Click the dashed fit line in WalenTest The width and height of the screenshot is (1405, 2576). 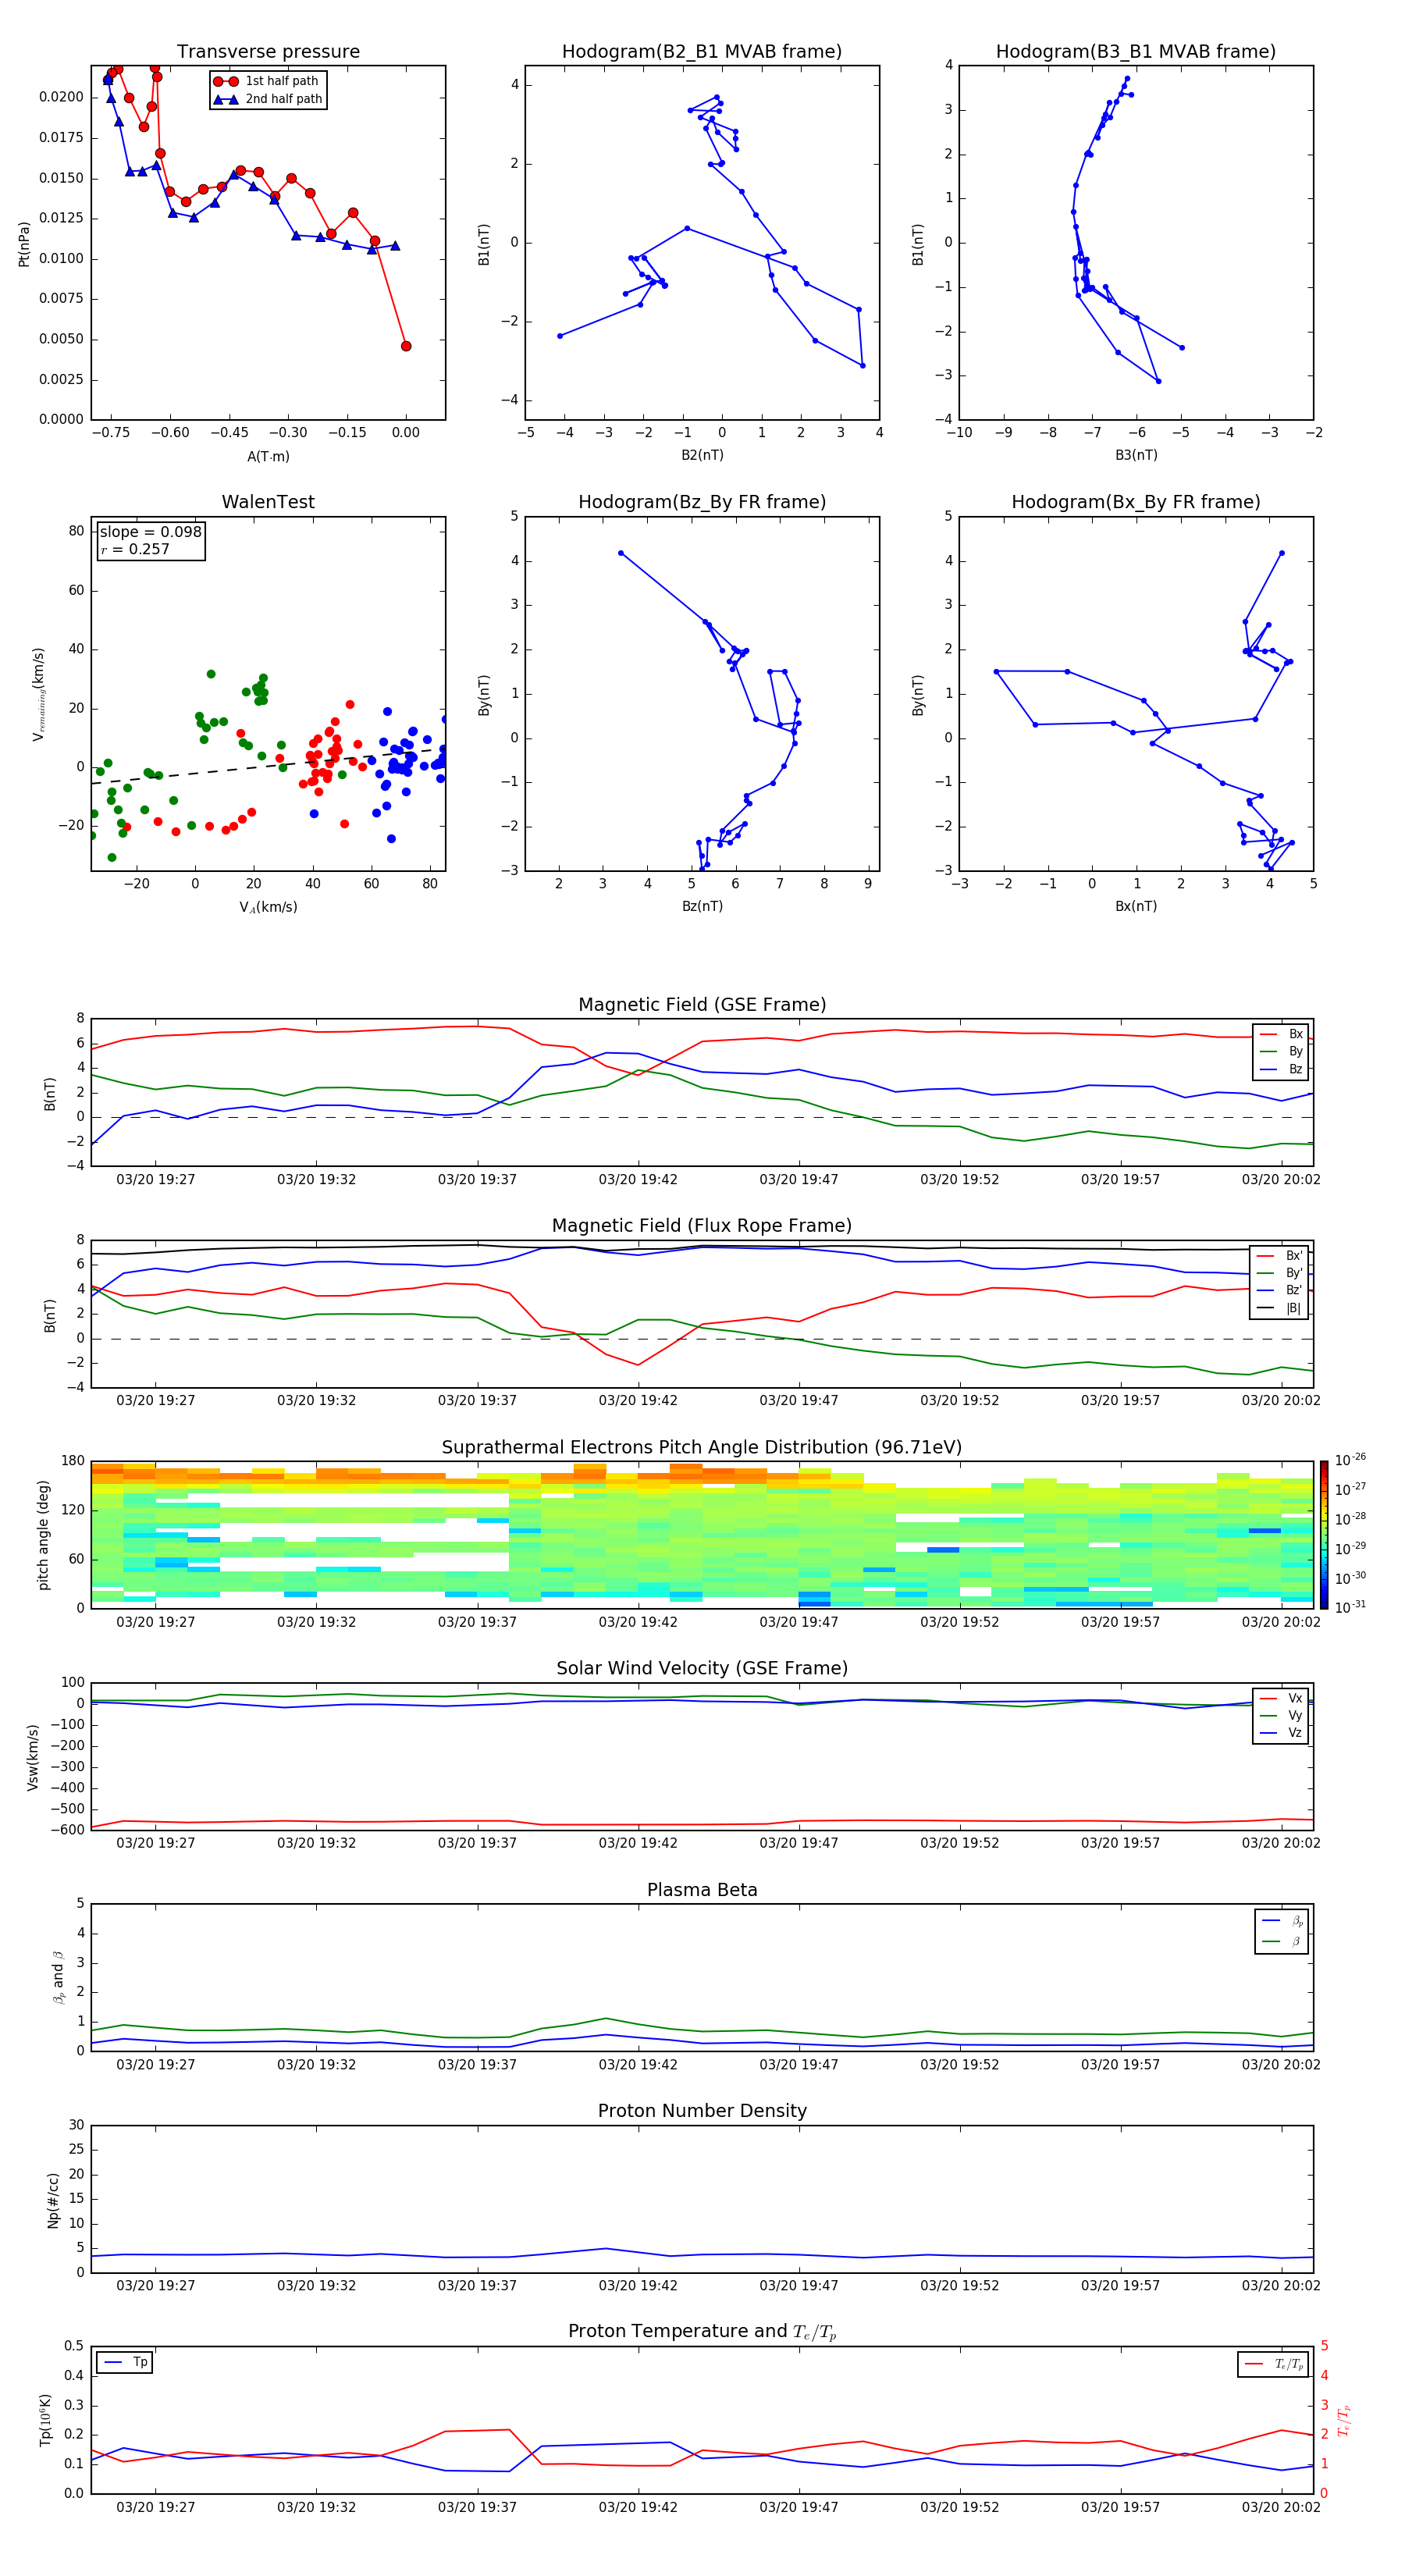[268, 766]
